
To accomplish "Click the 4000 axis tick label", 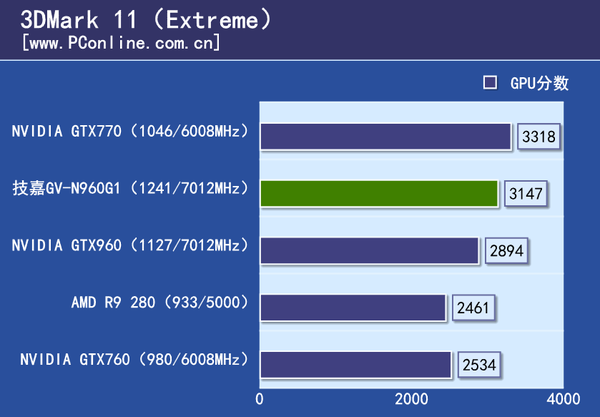I will [563, 399].
